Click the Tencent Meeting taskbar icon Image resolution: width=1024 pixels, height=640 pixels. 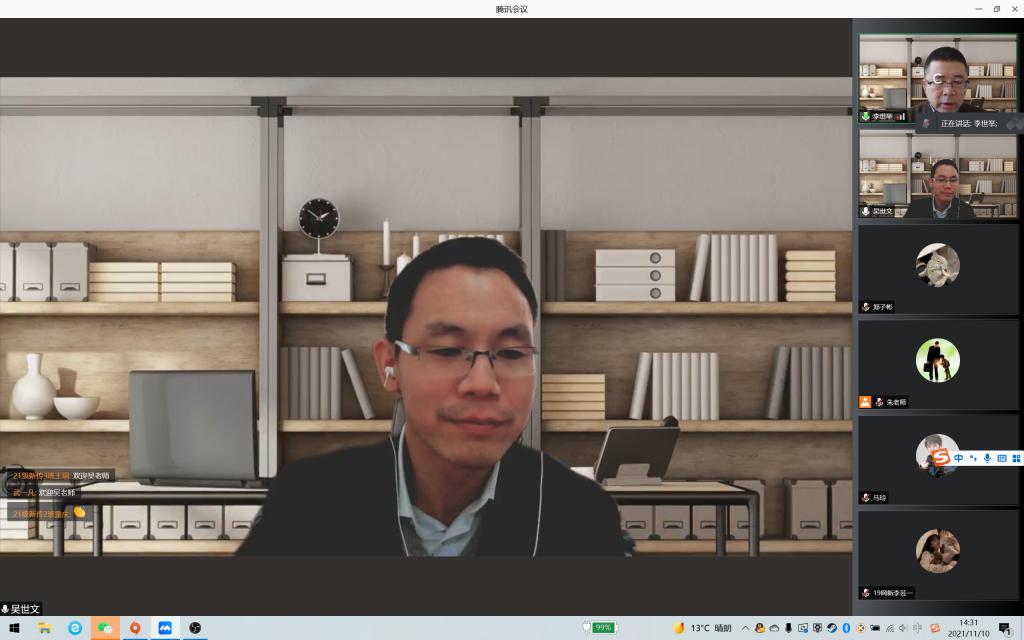pyautogui.click(x=165, y=628)
